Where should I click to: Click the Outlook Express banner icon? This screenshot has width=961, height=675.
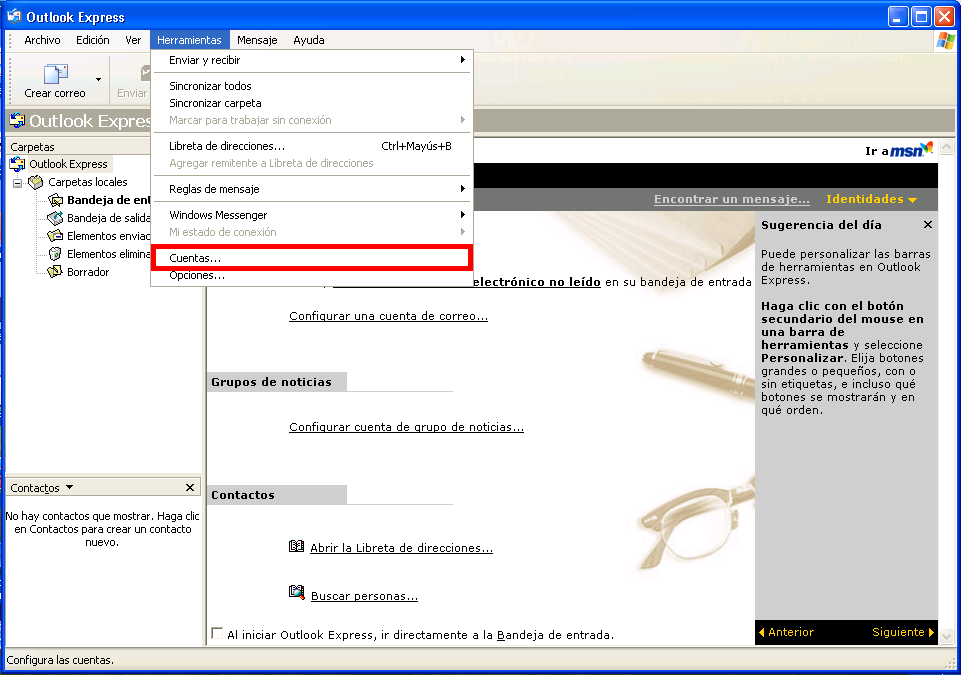point(18,121)
